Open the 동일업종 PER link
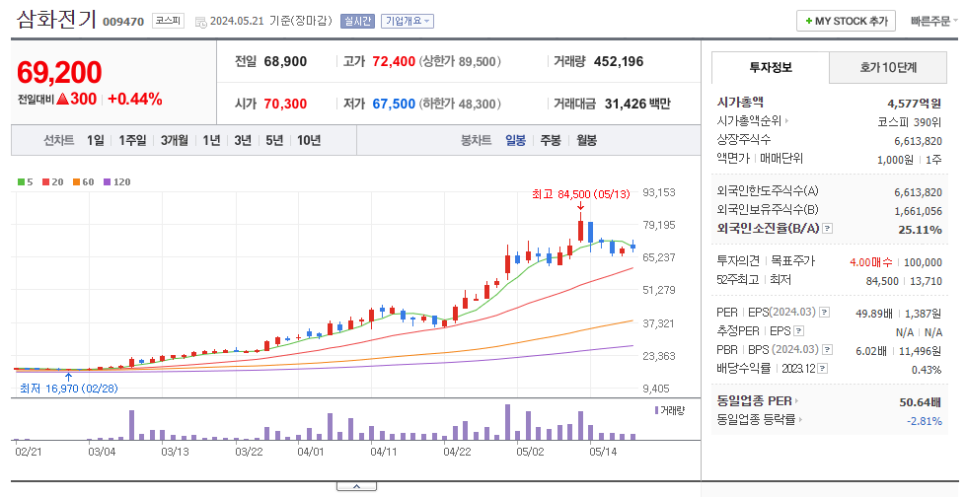The height and width of the screenshot is (497, 966). pyautogui.click(x=755, y=402)
